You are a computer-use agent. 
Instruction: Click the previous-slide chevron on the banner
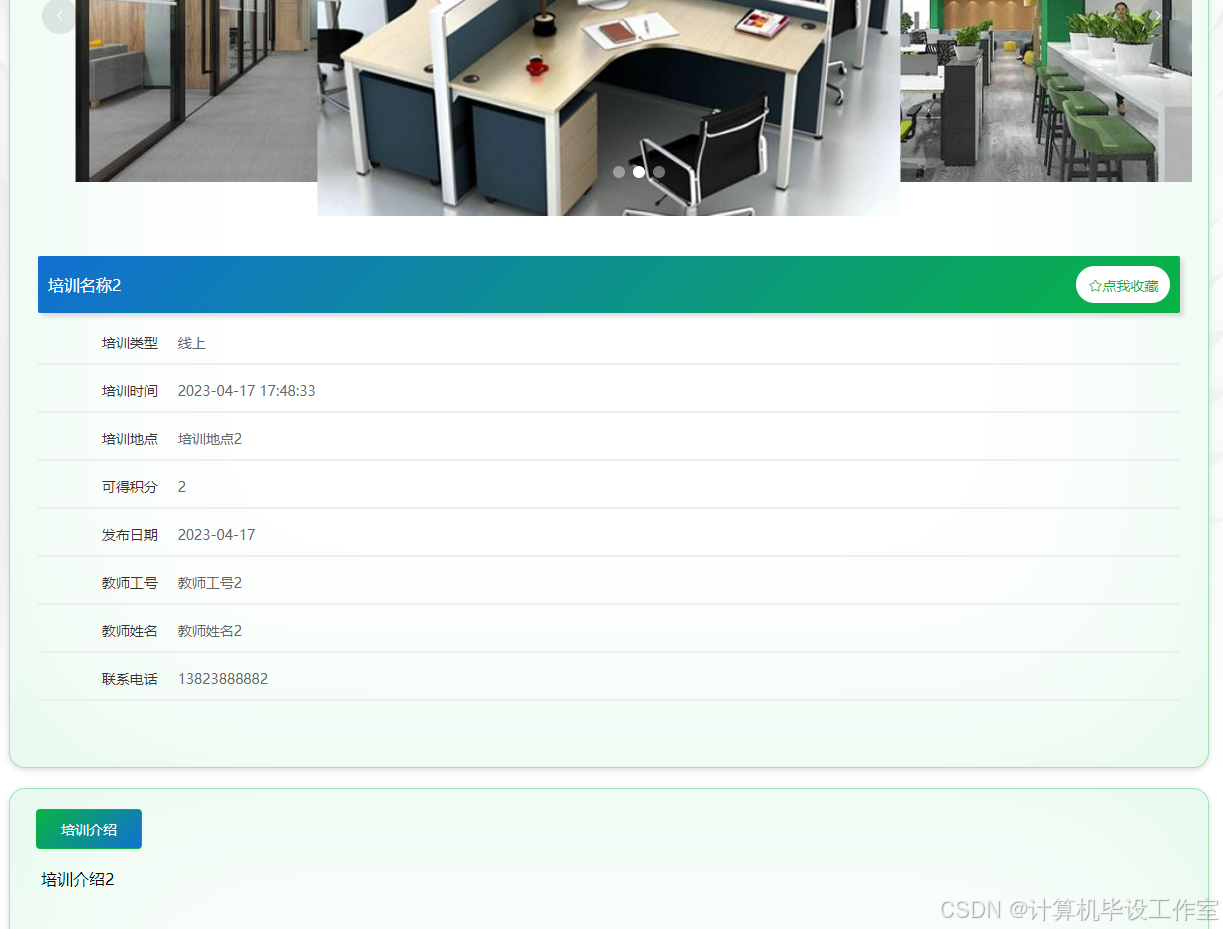[58, 15]
